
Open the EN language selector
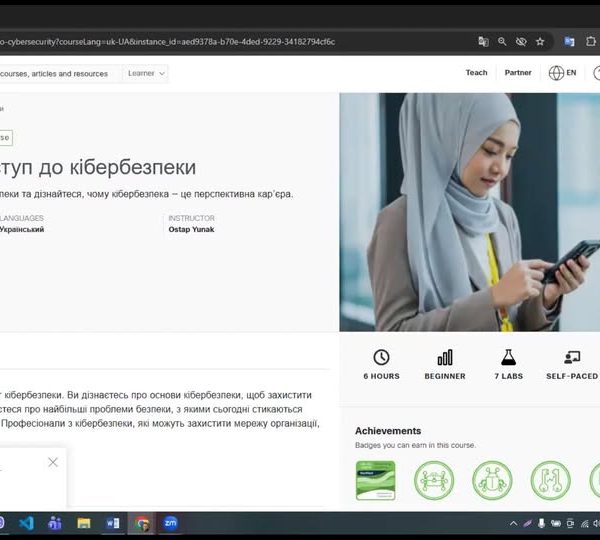571,73
